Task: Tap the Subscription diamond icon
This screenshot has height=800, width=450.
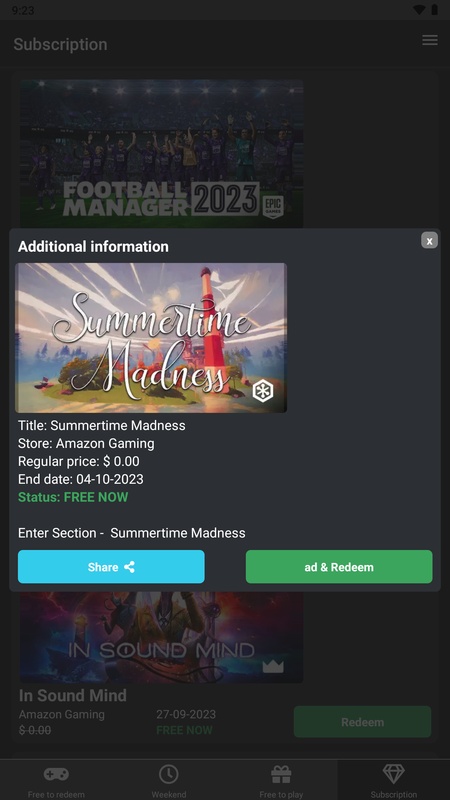Action: [393, 774]
